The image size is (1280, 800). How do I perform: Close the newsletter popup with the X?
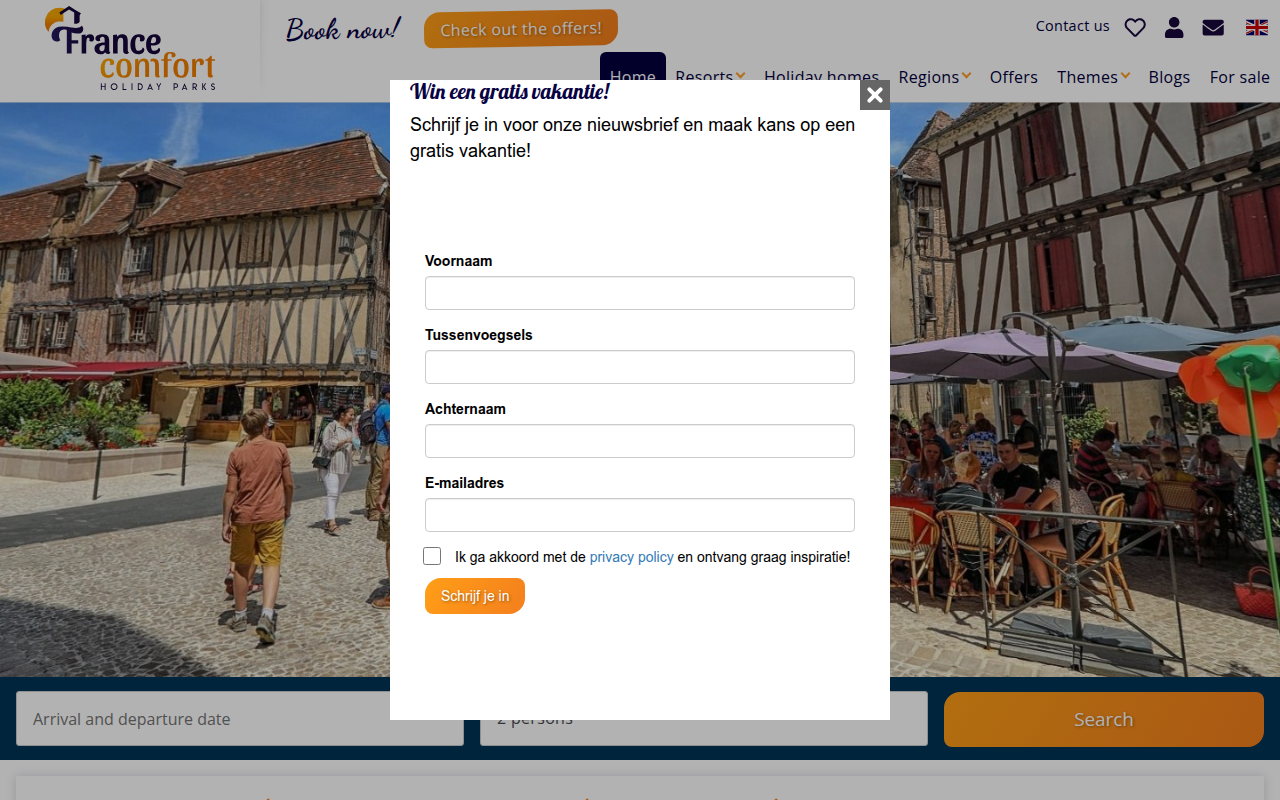(875, 95)
